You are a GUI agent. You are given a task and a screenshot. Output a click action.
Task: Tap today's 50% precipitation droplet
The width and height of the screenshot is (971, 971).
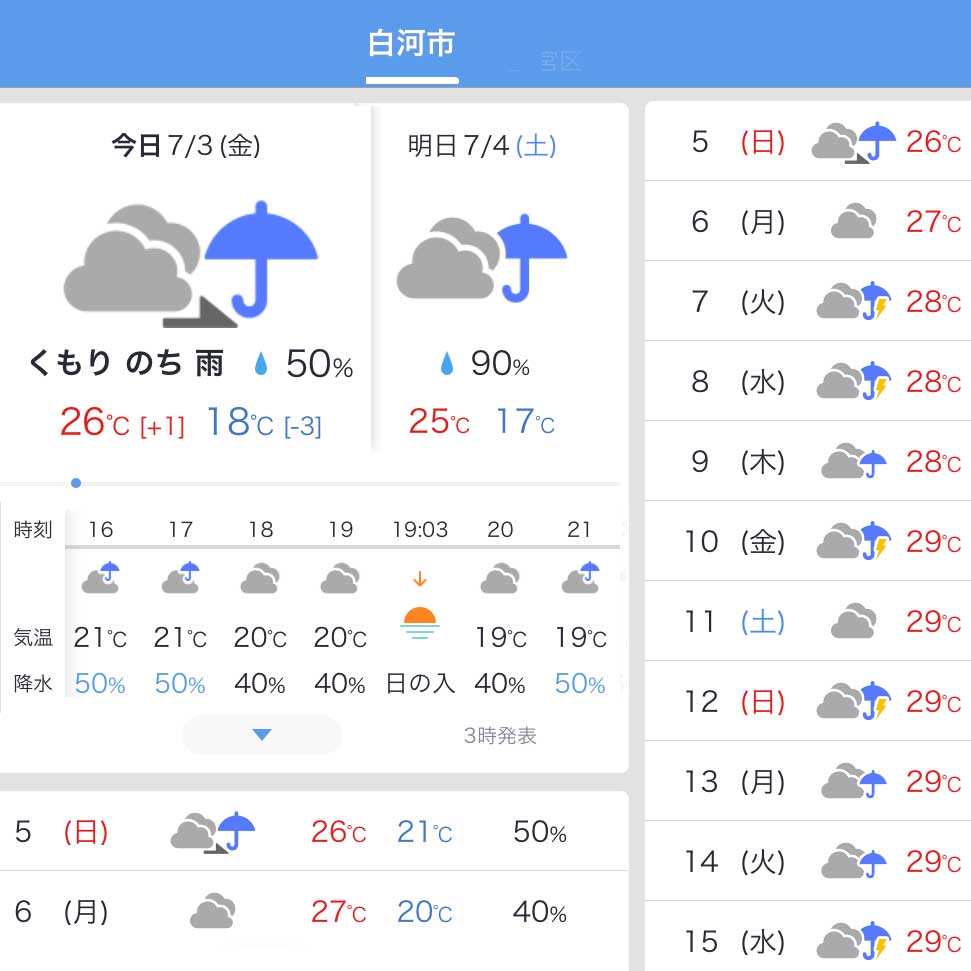(261, 364)
